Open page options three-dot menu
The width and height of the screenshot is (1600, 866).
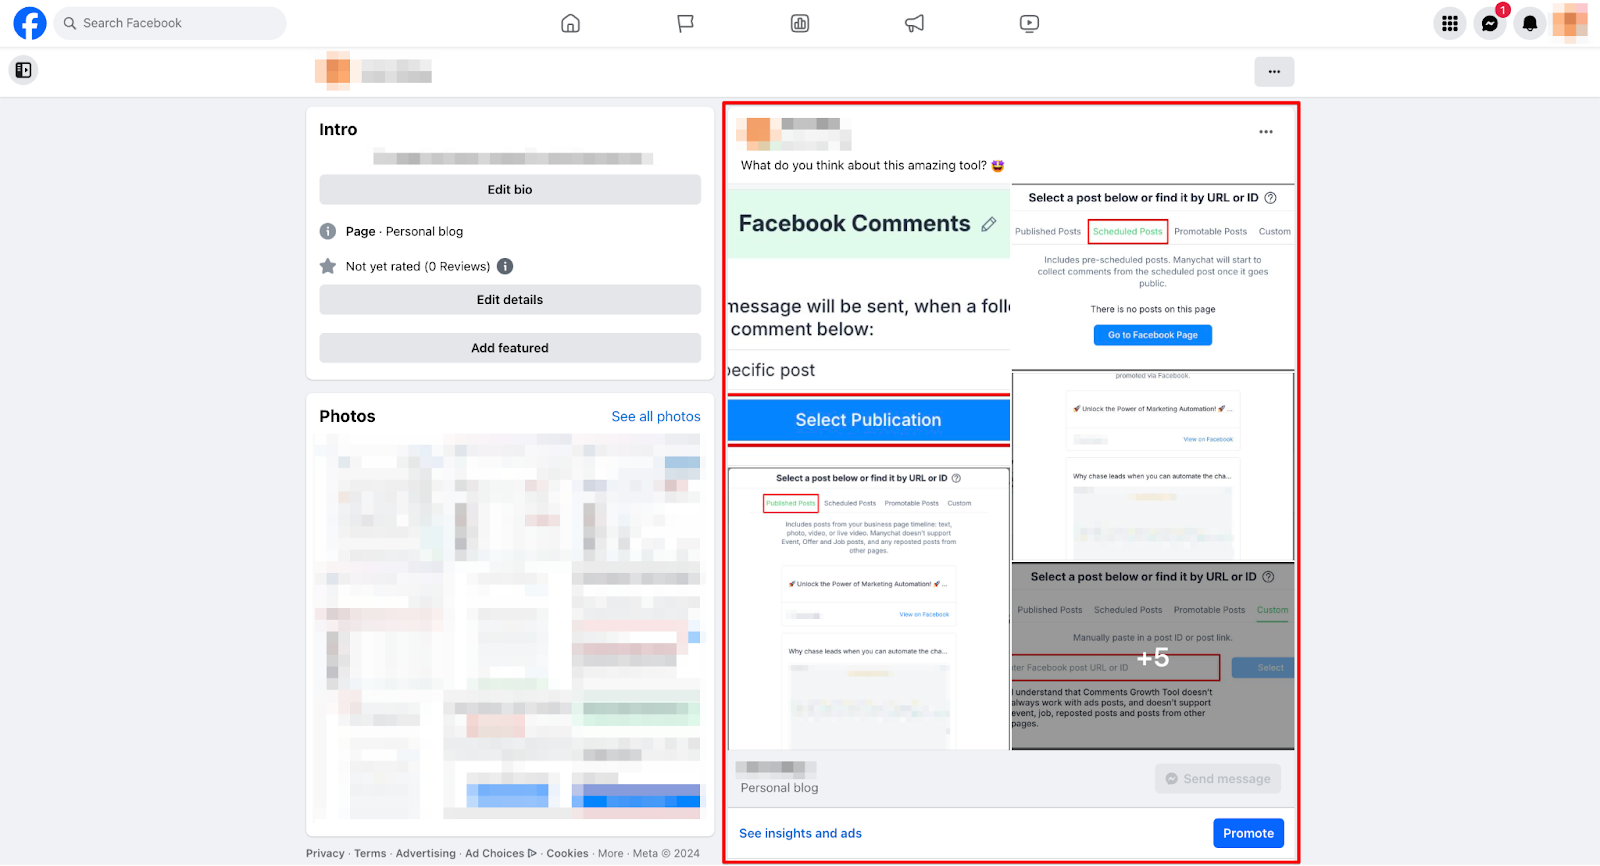1274,71
